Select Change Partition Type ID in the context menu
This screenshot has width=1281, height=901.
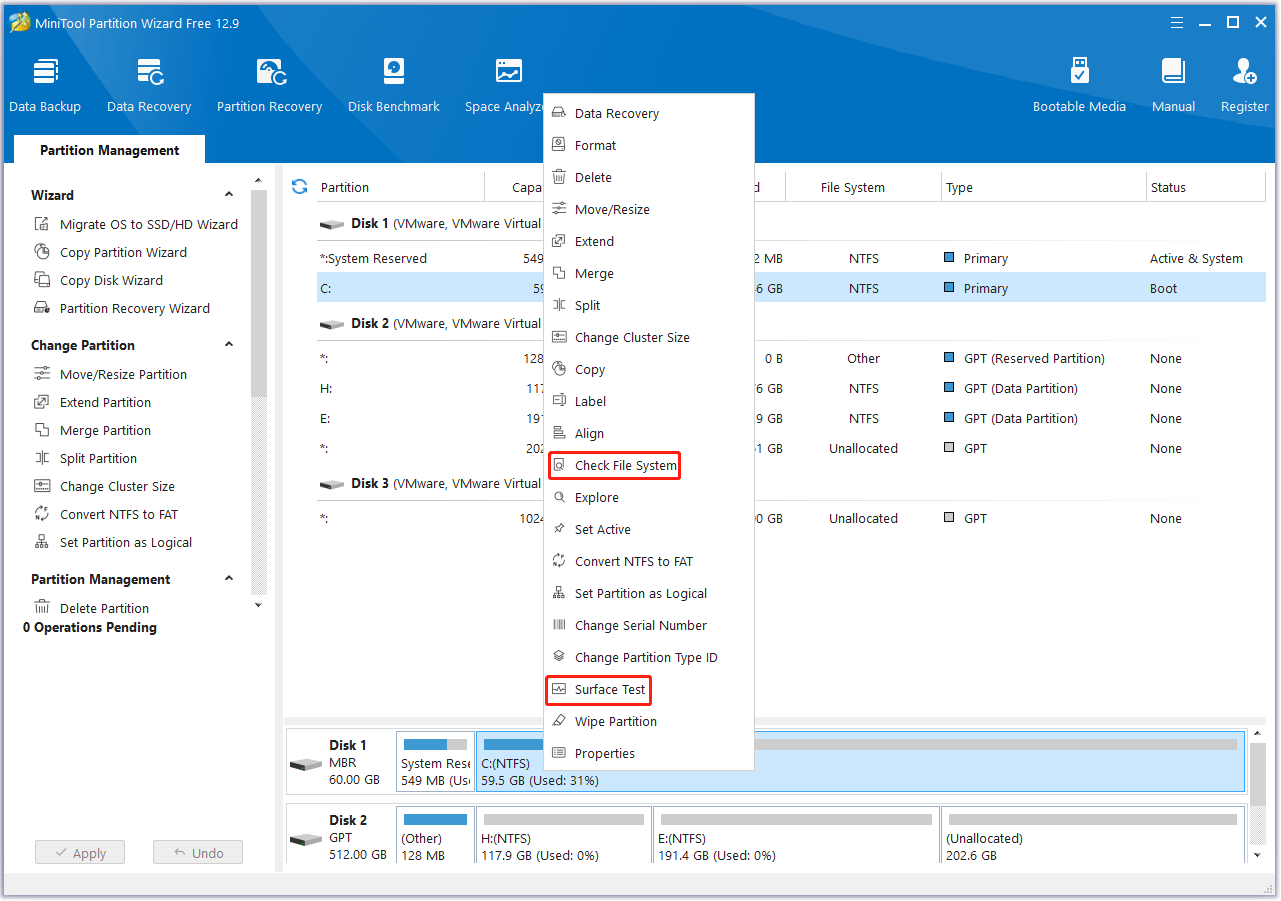(x=648, y=658)
